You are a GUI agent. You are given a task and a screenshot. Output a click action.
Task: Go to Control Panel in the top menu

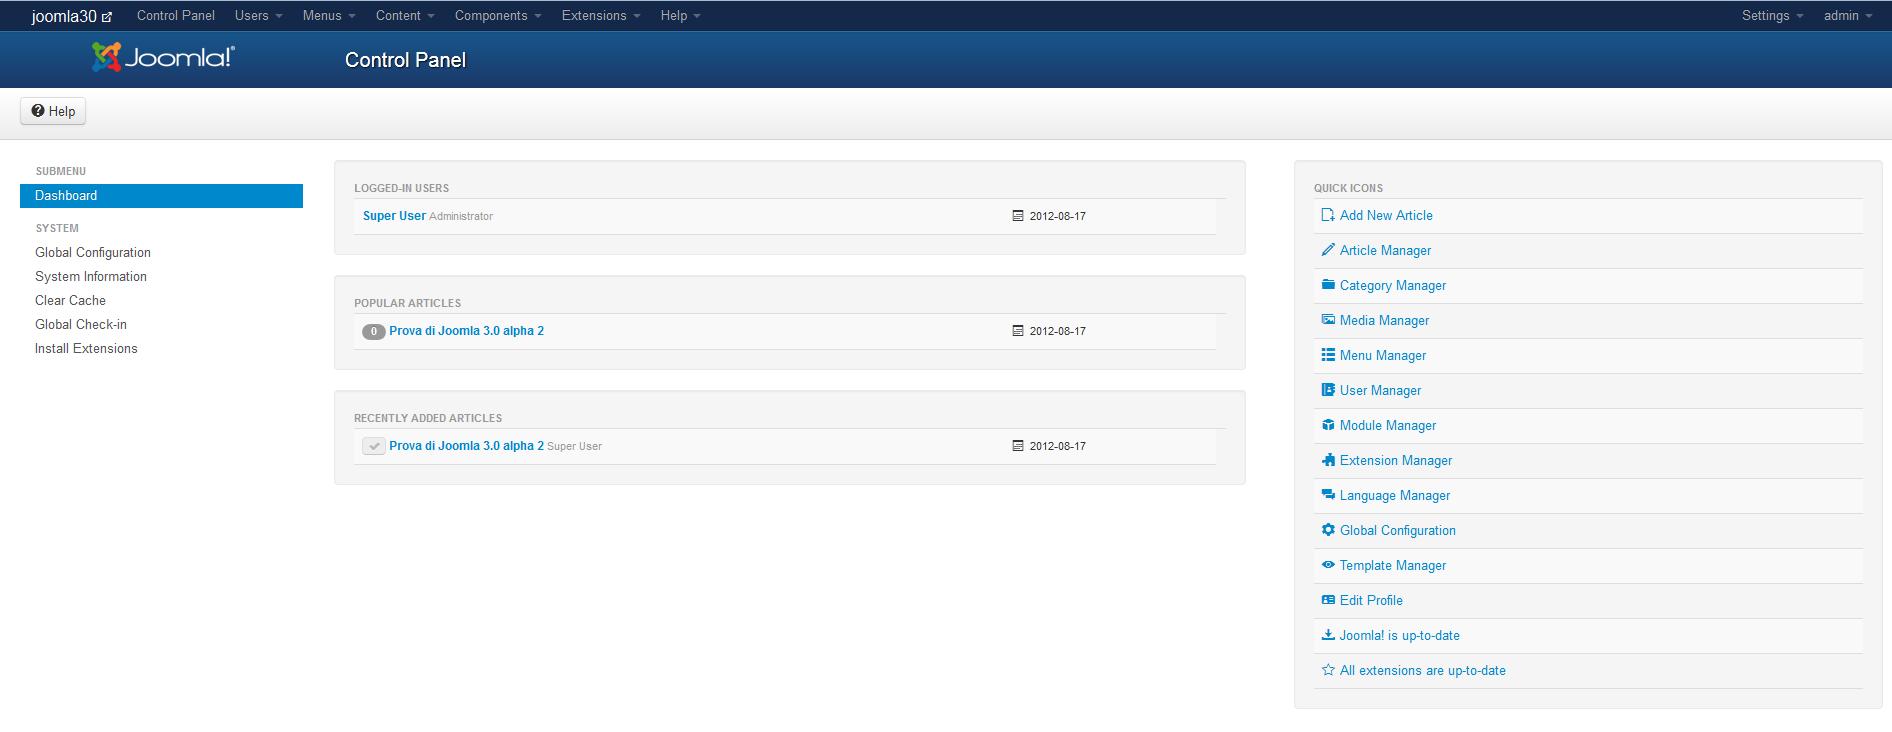pos(176,16)
